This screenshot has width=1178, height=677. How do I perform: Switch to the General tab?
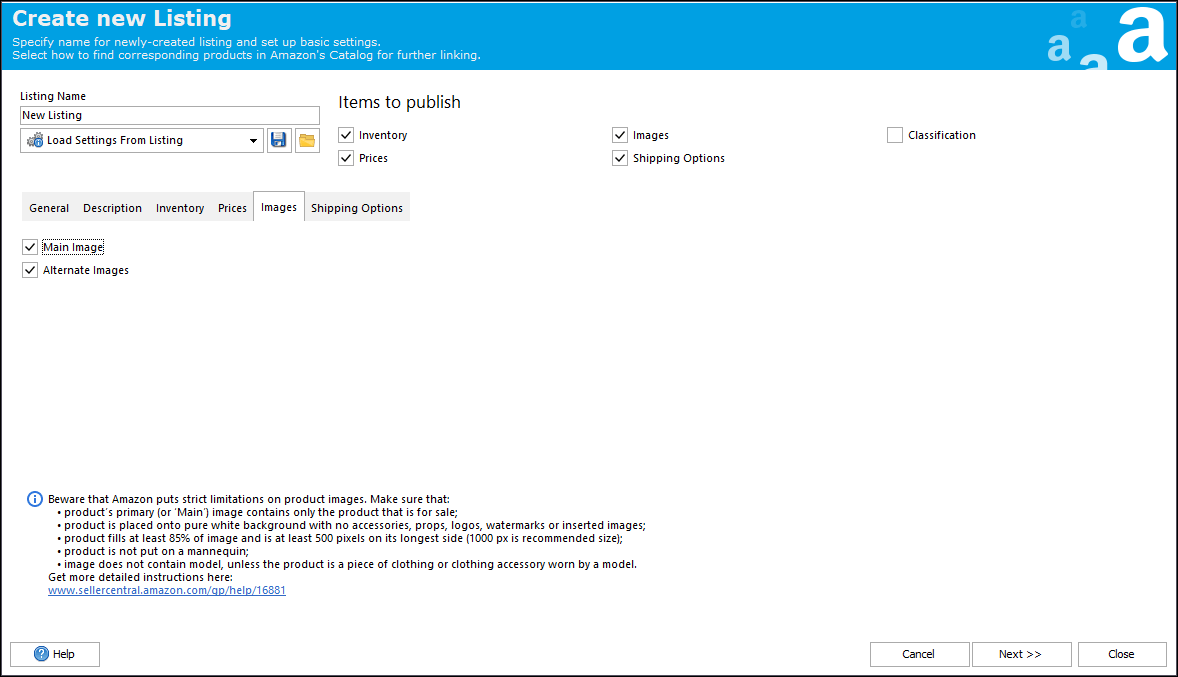(49, 208)
